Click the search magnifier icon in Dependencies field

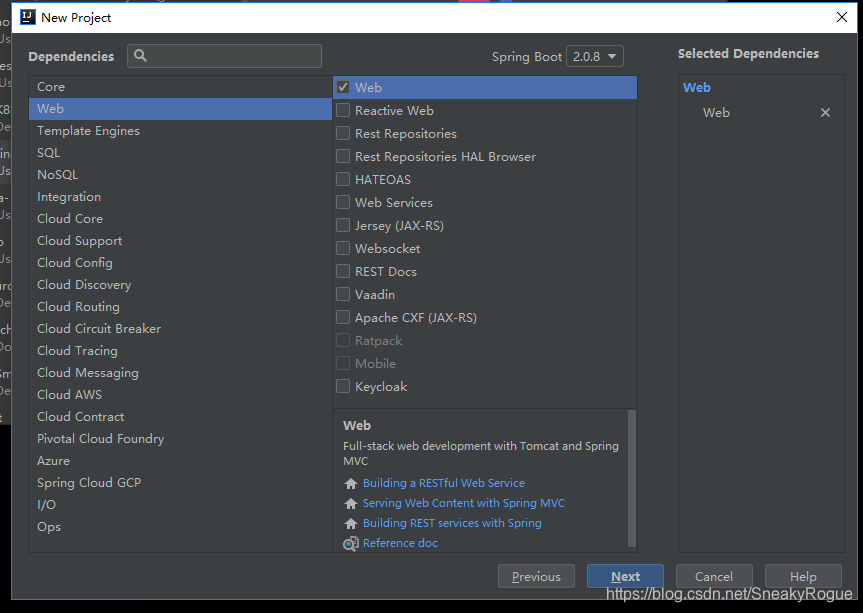pos(140,56)
